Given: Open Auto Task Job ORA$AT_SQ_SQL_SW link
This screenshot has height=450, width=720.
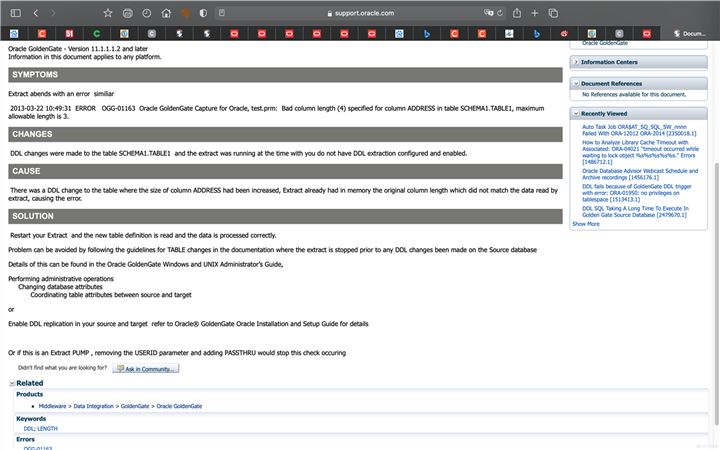Looking at the screenshot, I should [x=639, y=130].
